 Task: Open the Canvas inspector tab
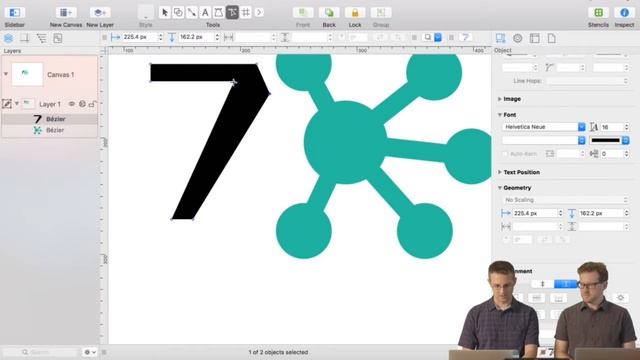tap(535, 38)
